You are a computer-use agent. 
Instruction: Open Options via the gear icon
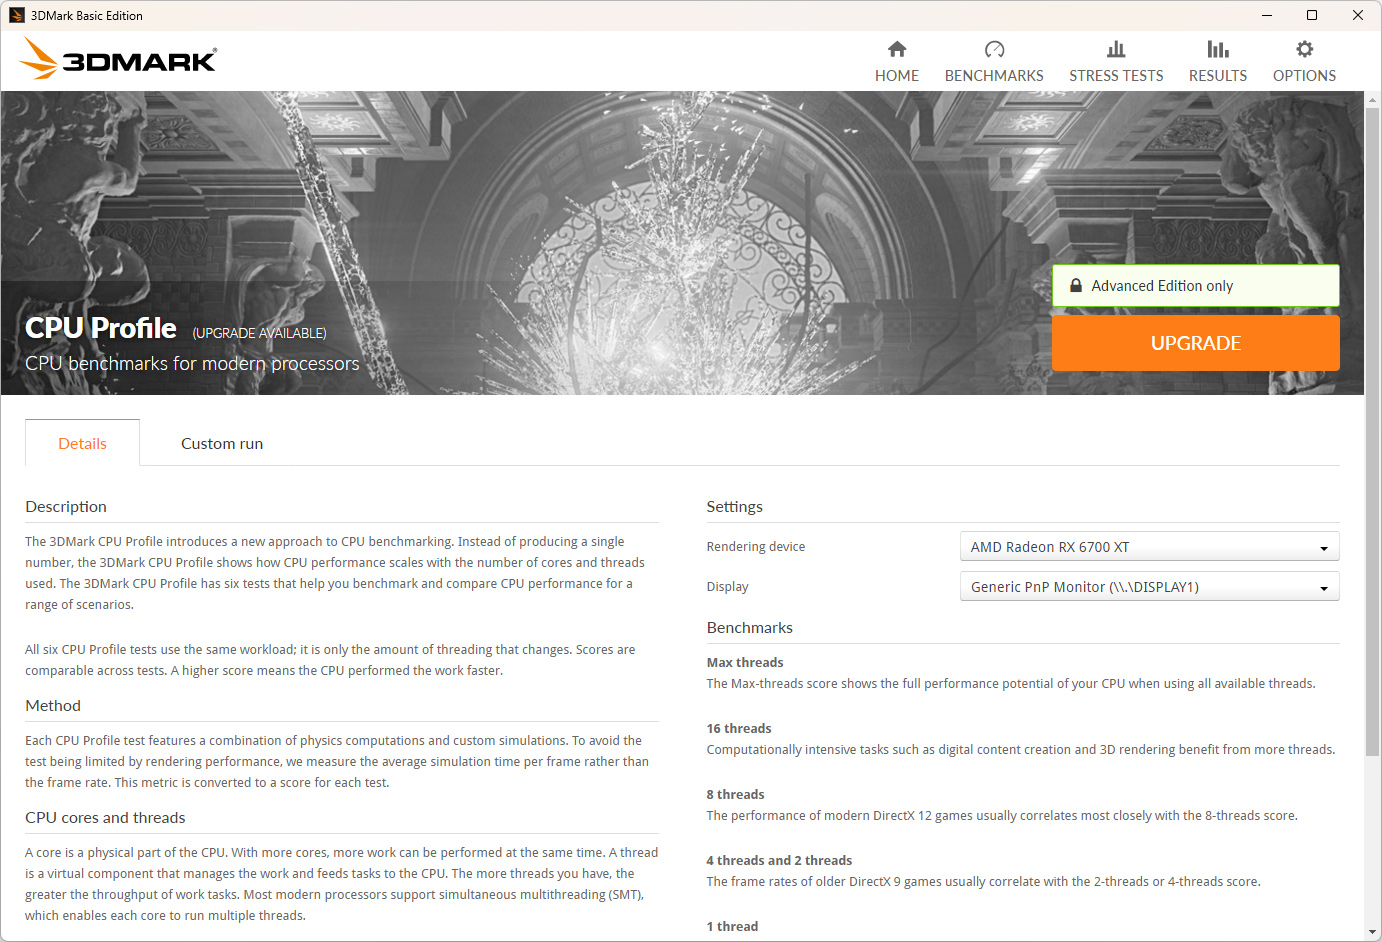click(1304, 49)
